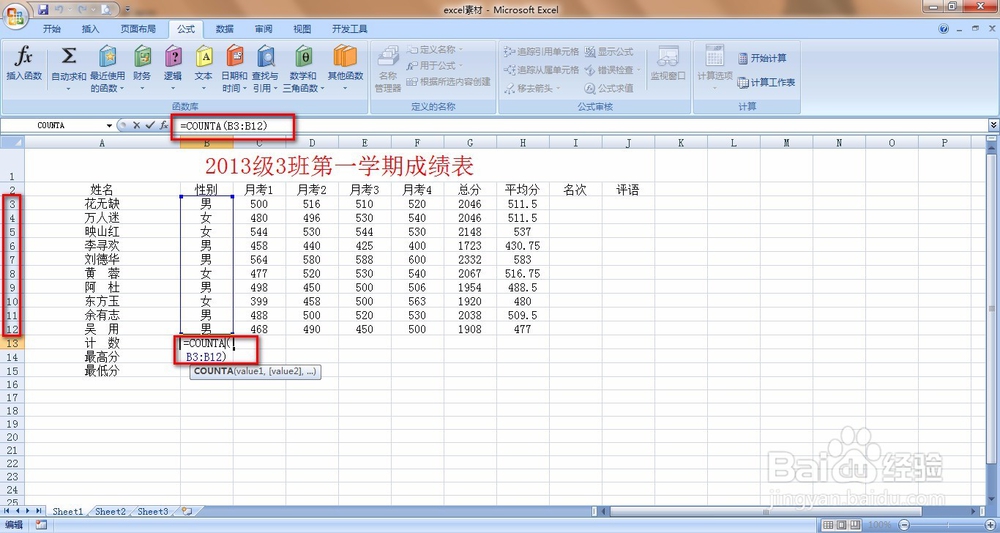This screenshot has height=533, width=1000.
Task: Open 计算选项 dropdown
Action: click(x=715, y=67)
